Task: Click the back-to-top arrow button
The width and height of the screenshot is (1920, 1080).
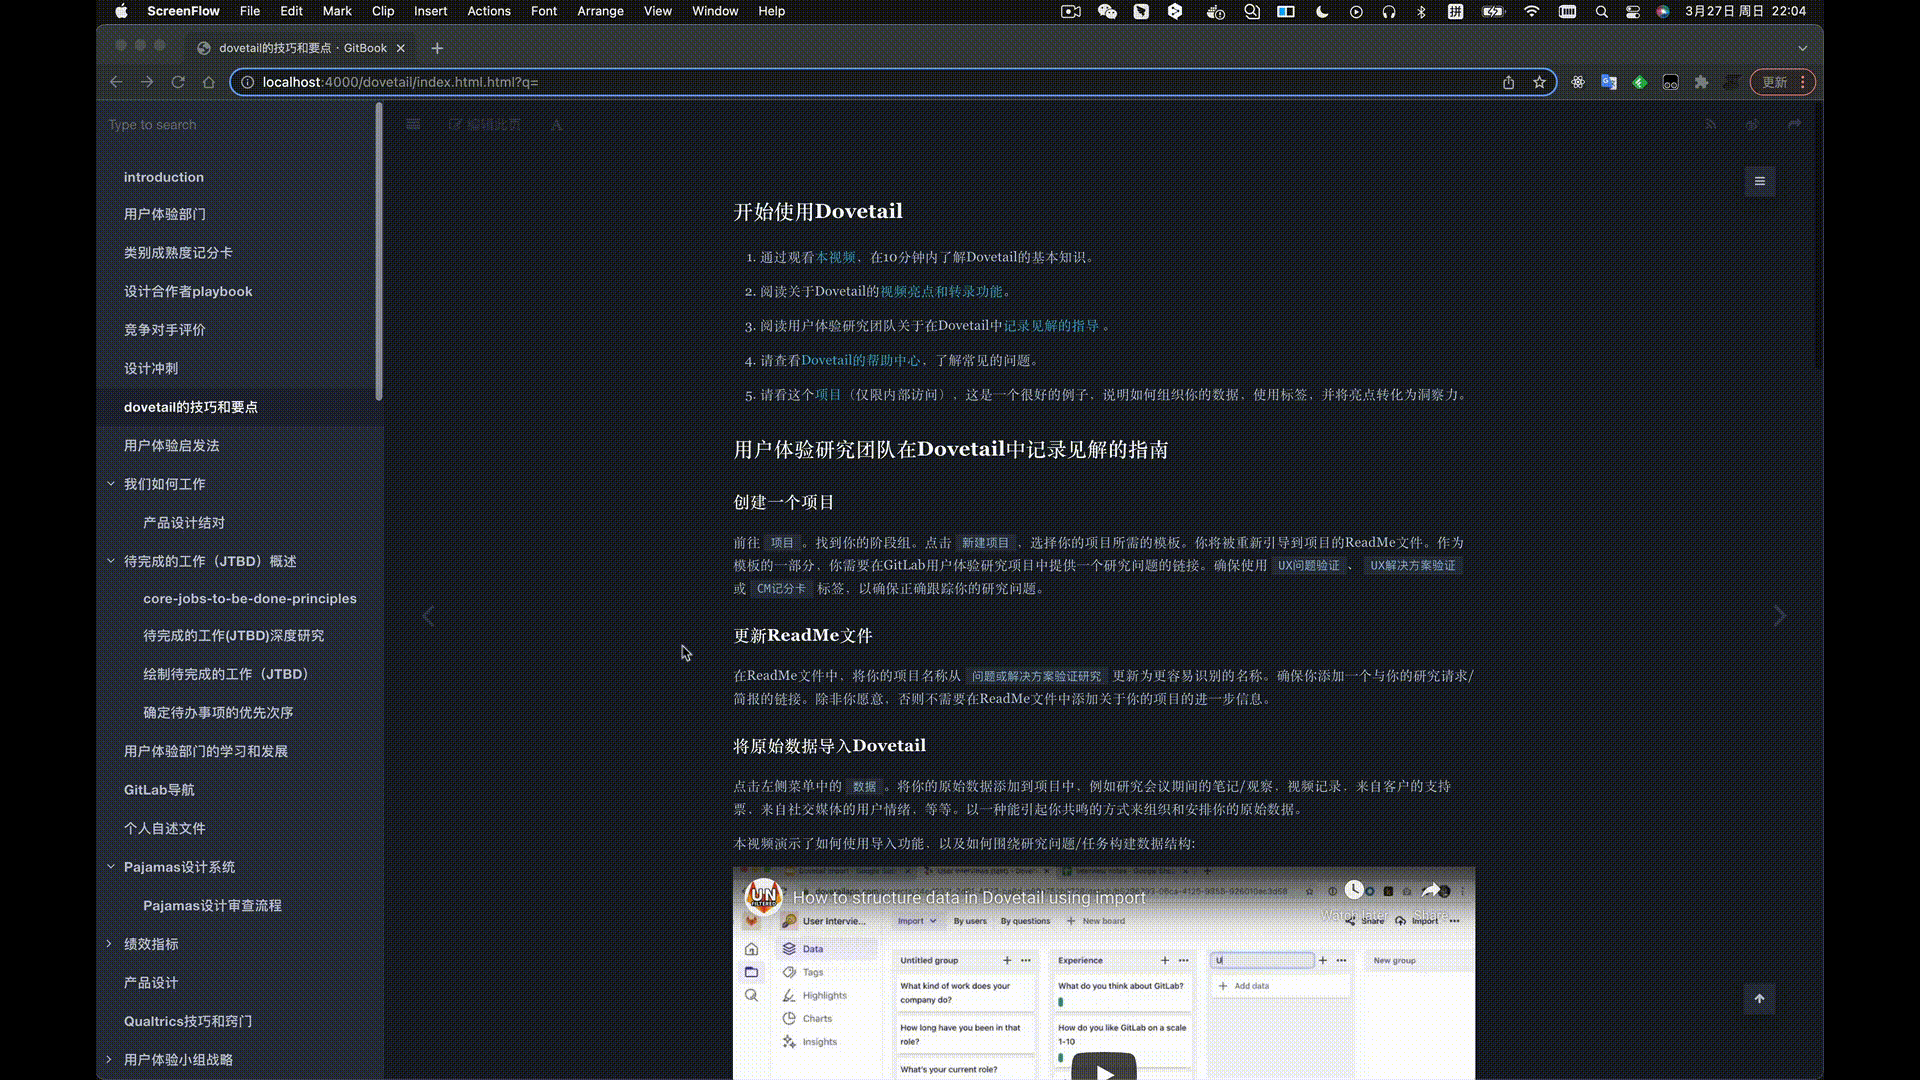Action: [x=1760, y=998]
